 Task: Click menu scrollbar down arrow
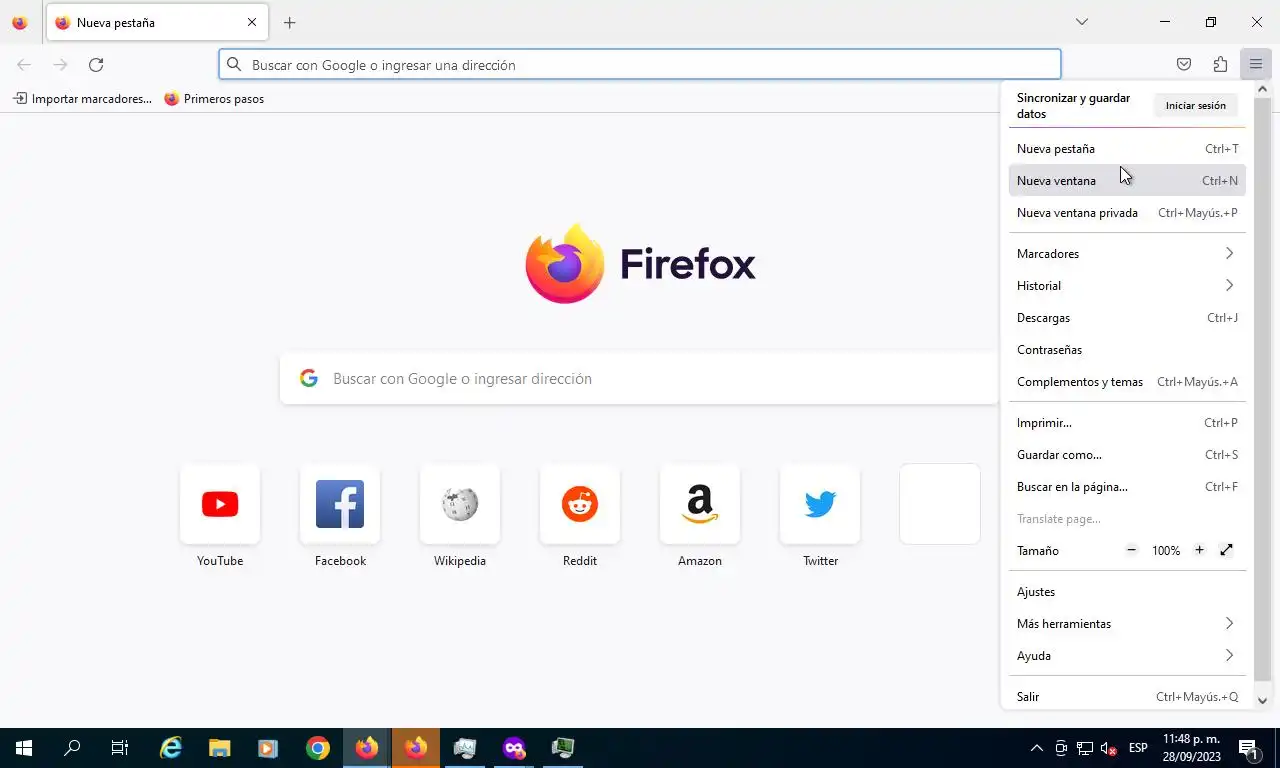tap(1262, 701)
